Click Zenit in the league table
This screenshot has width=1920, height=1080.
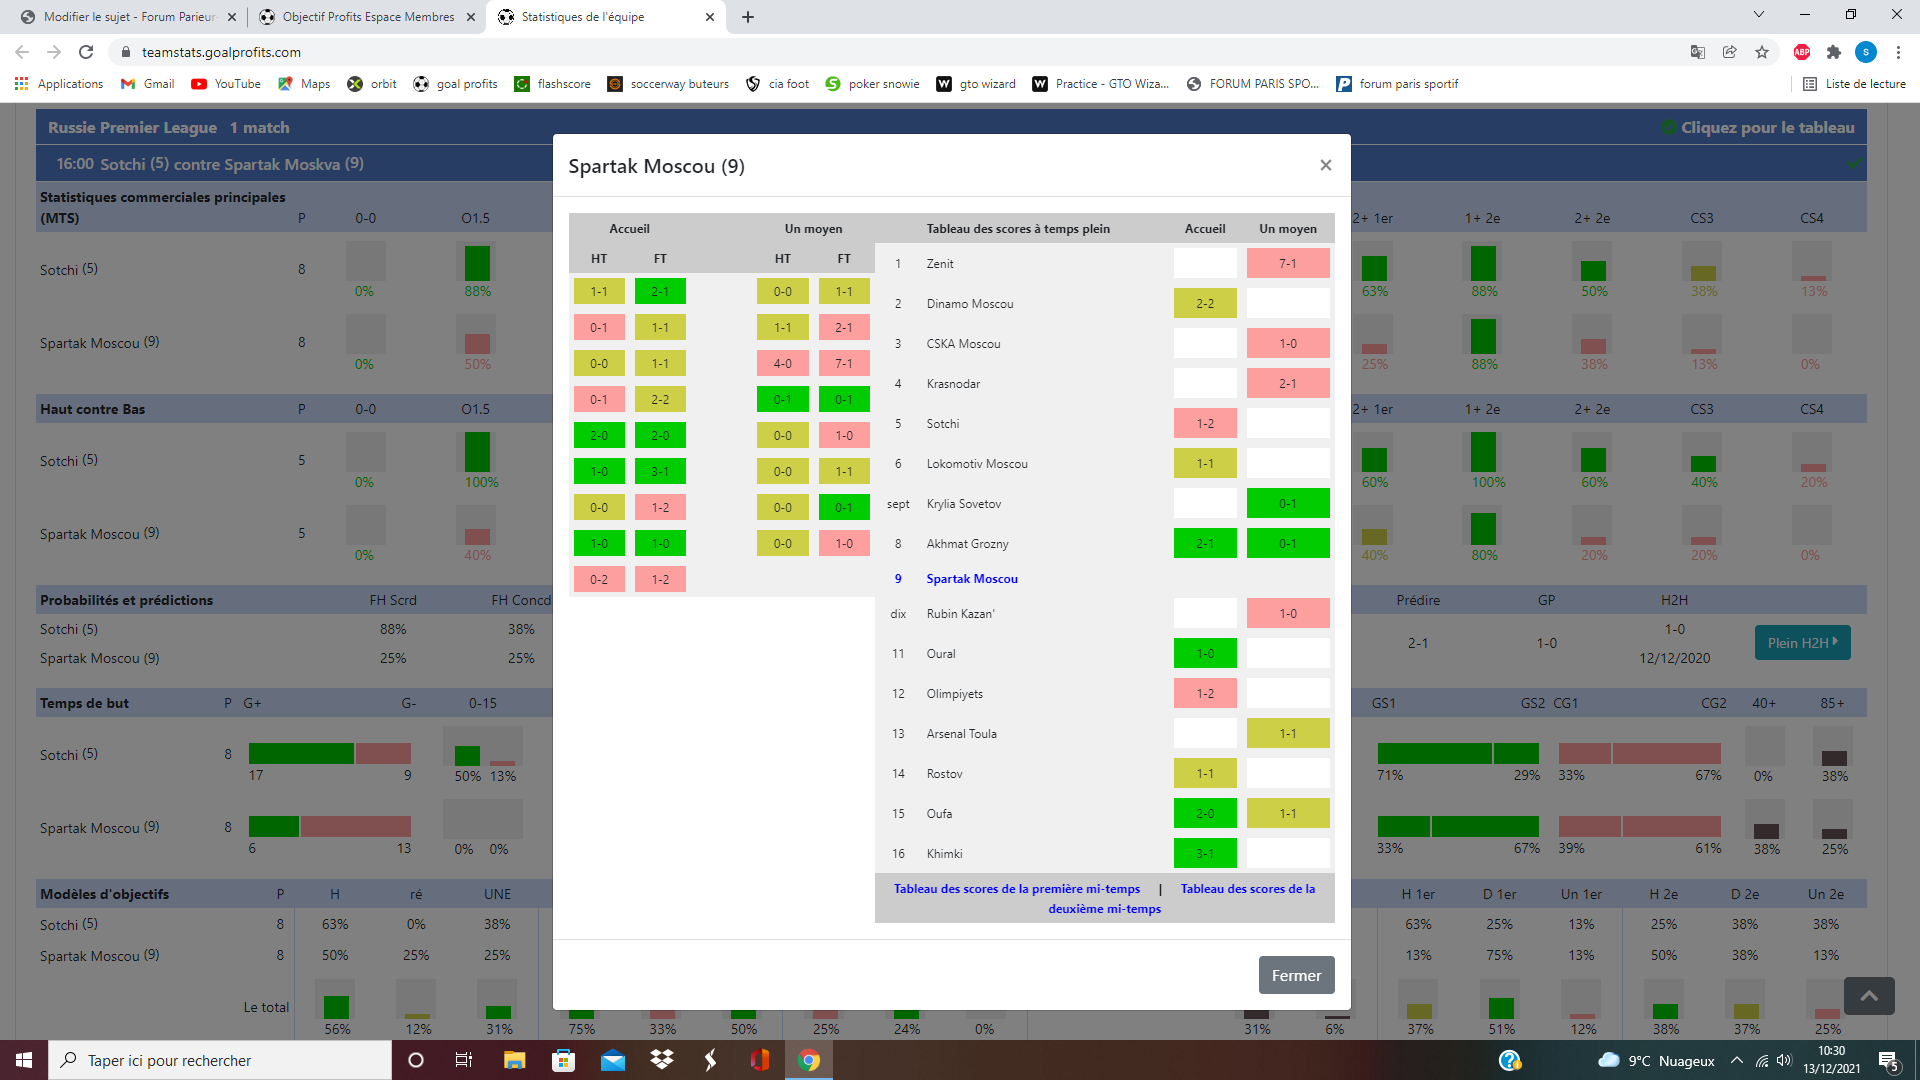click(x=939, y=264)
